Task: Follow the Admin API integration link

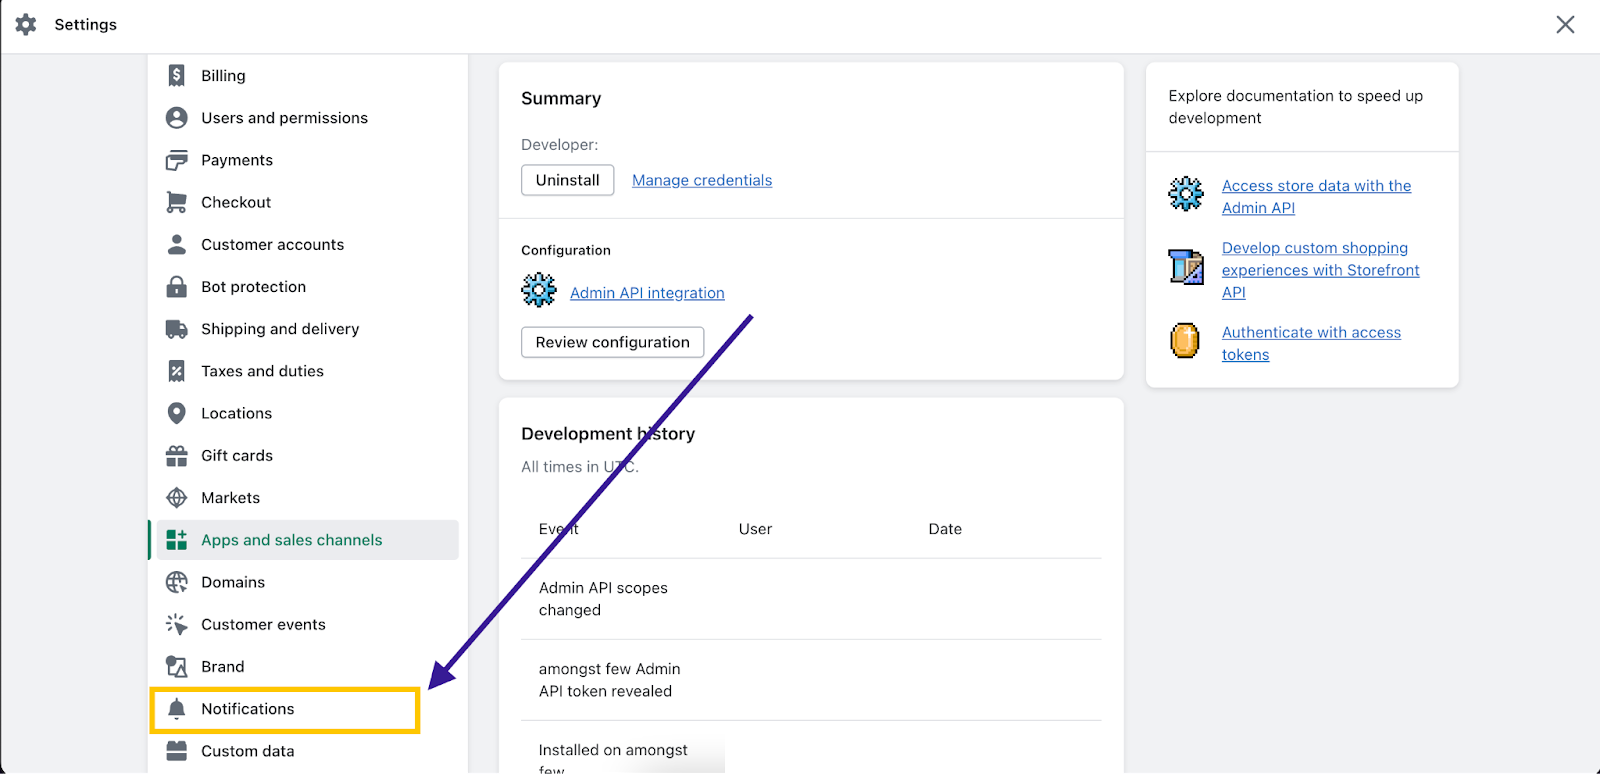Action: [647, 293]
